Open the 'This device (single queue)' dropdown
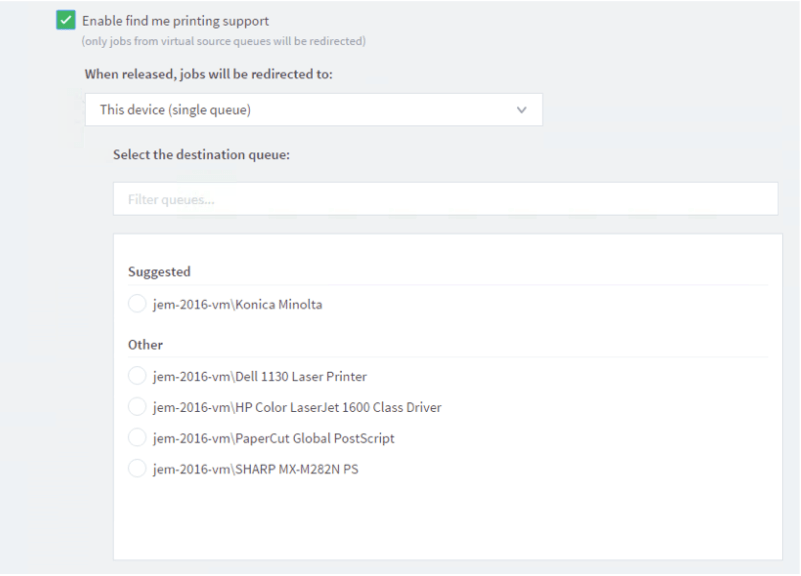The width and height of the screenshot is (801, 576). coord(314,110)
